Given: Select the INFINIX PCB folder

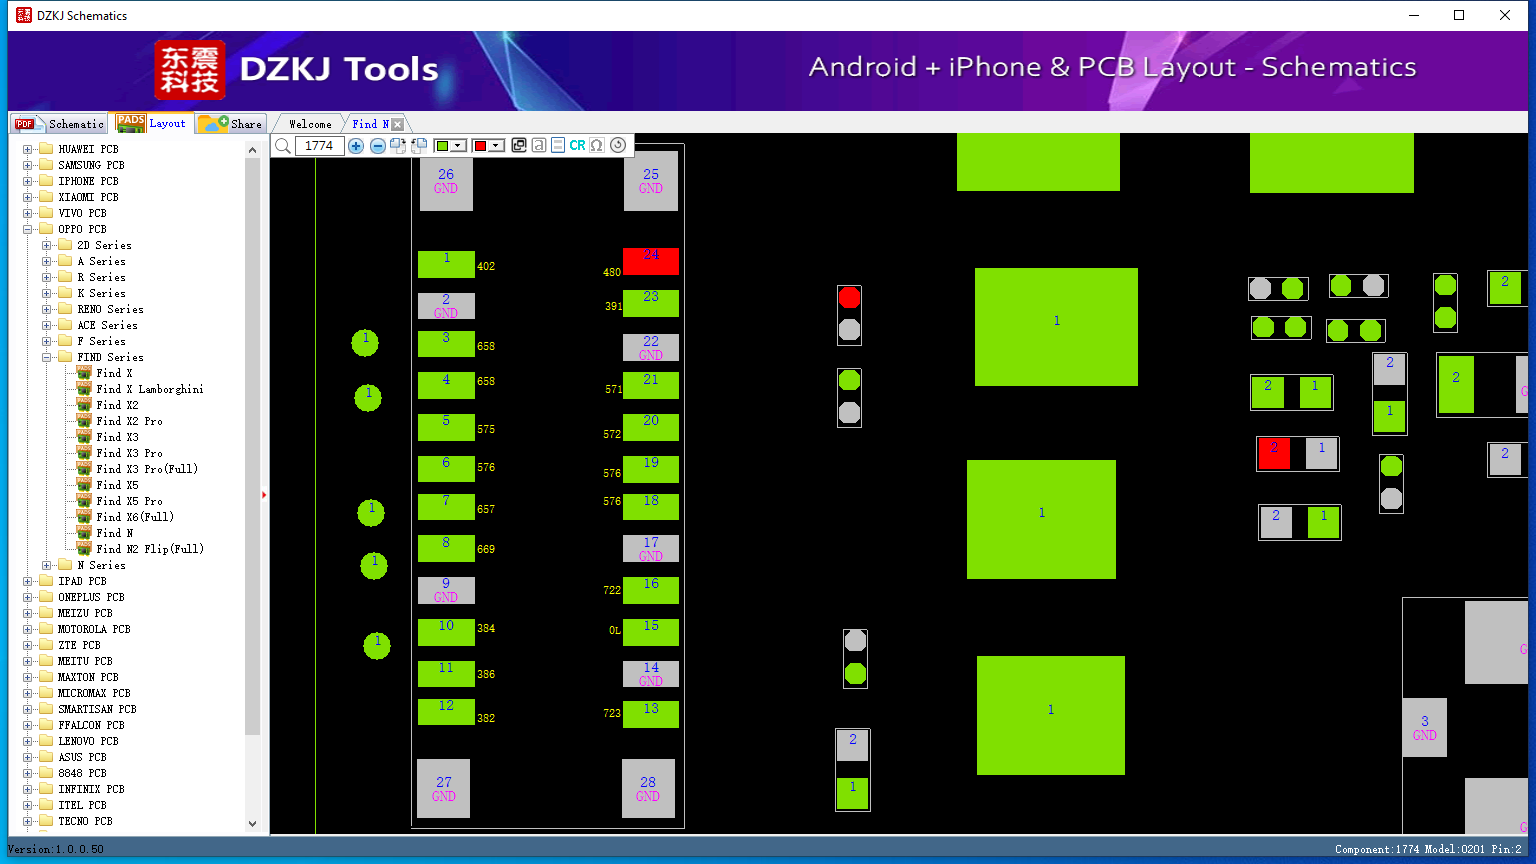Looking at the screenshot, I should 91,789.
